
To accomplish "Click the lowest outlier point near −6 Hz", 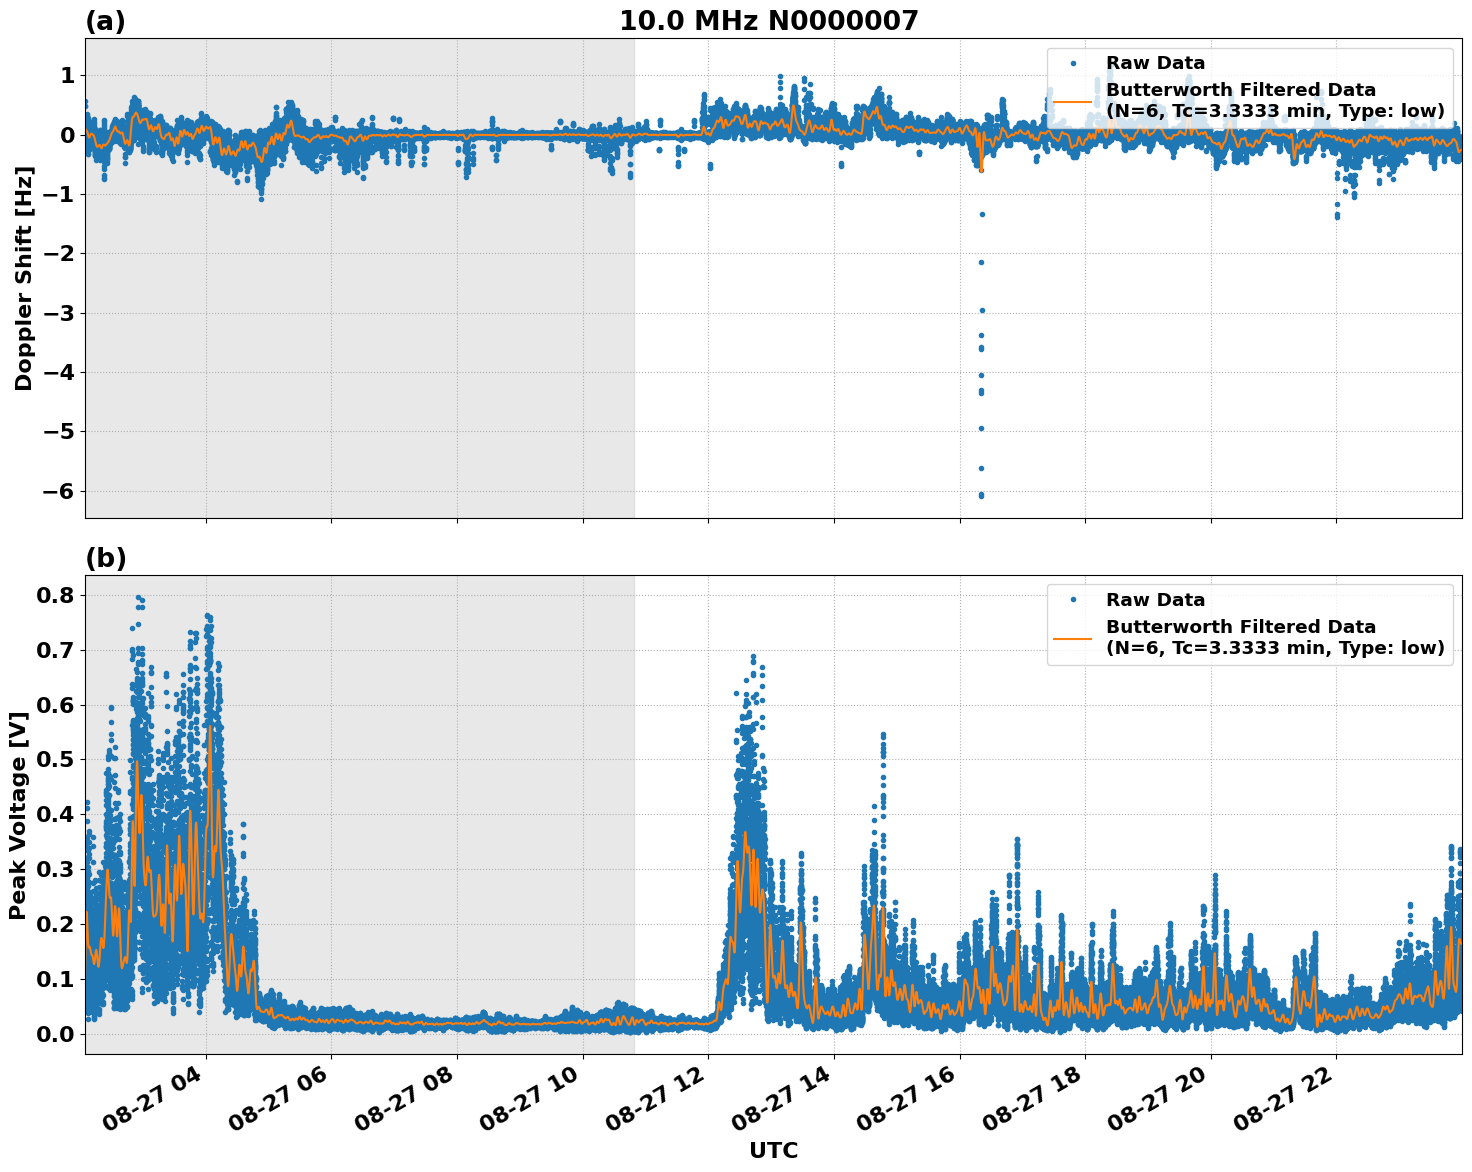I will (x=981, y=495).
